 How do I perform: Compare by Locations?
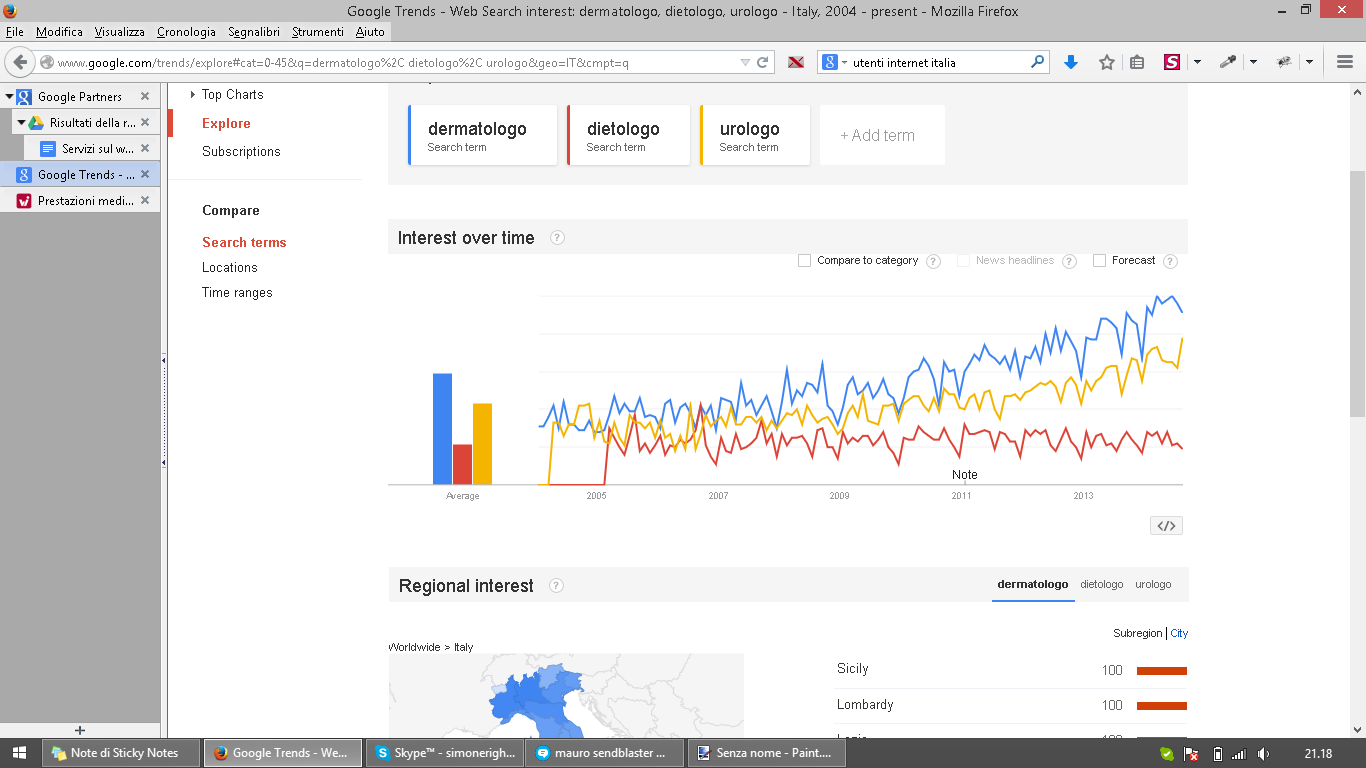230,268
